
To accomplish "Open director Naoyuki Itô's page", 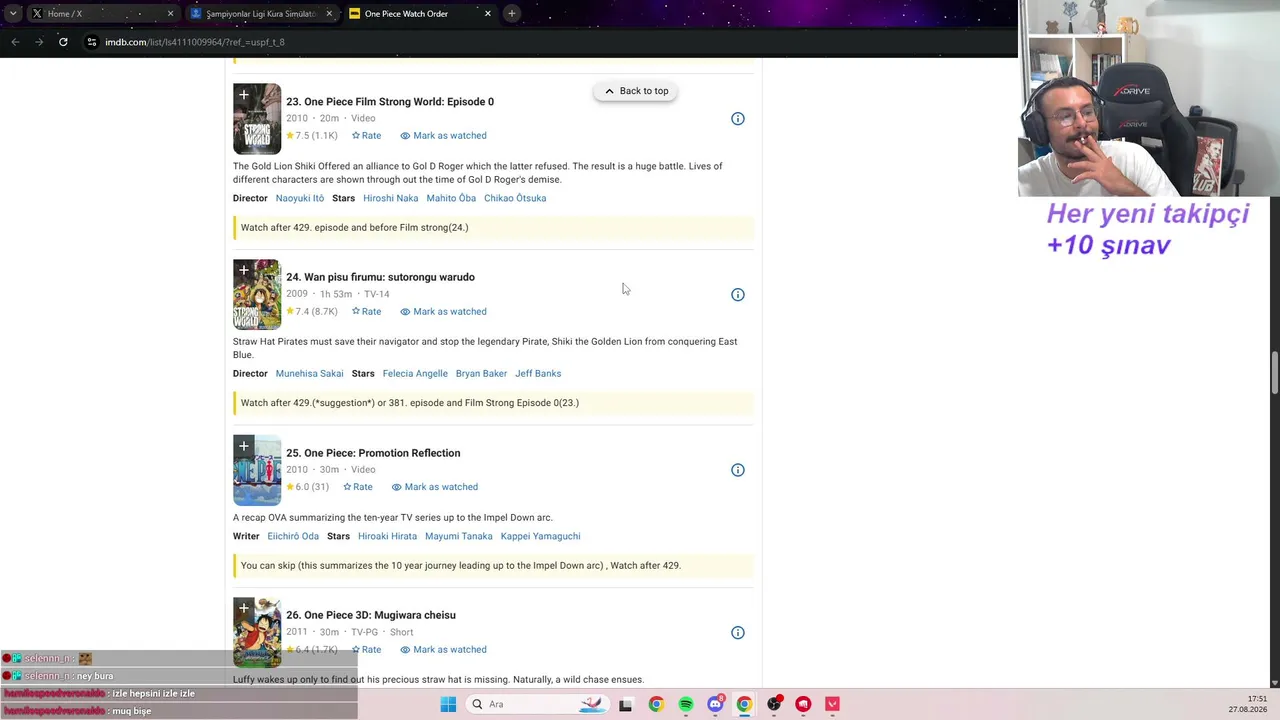I will click(x=300, y=198).
